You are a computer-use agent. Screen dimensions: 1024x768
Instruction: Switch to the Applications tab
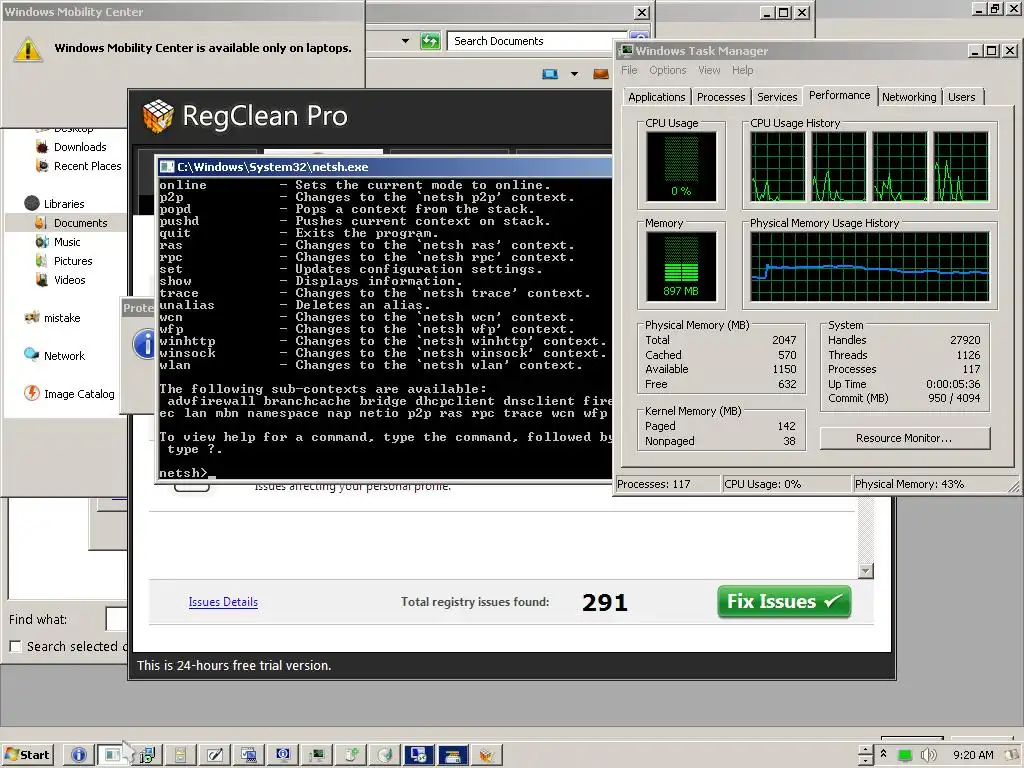656,97
